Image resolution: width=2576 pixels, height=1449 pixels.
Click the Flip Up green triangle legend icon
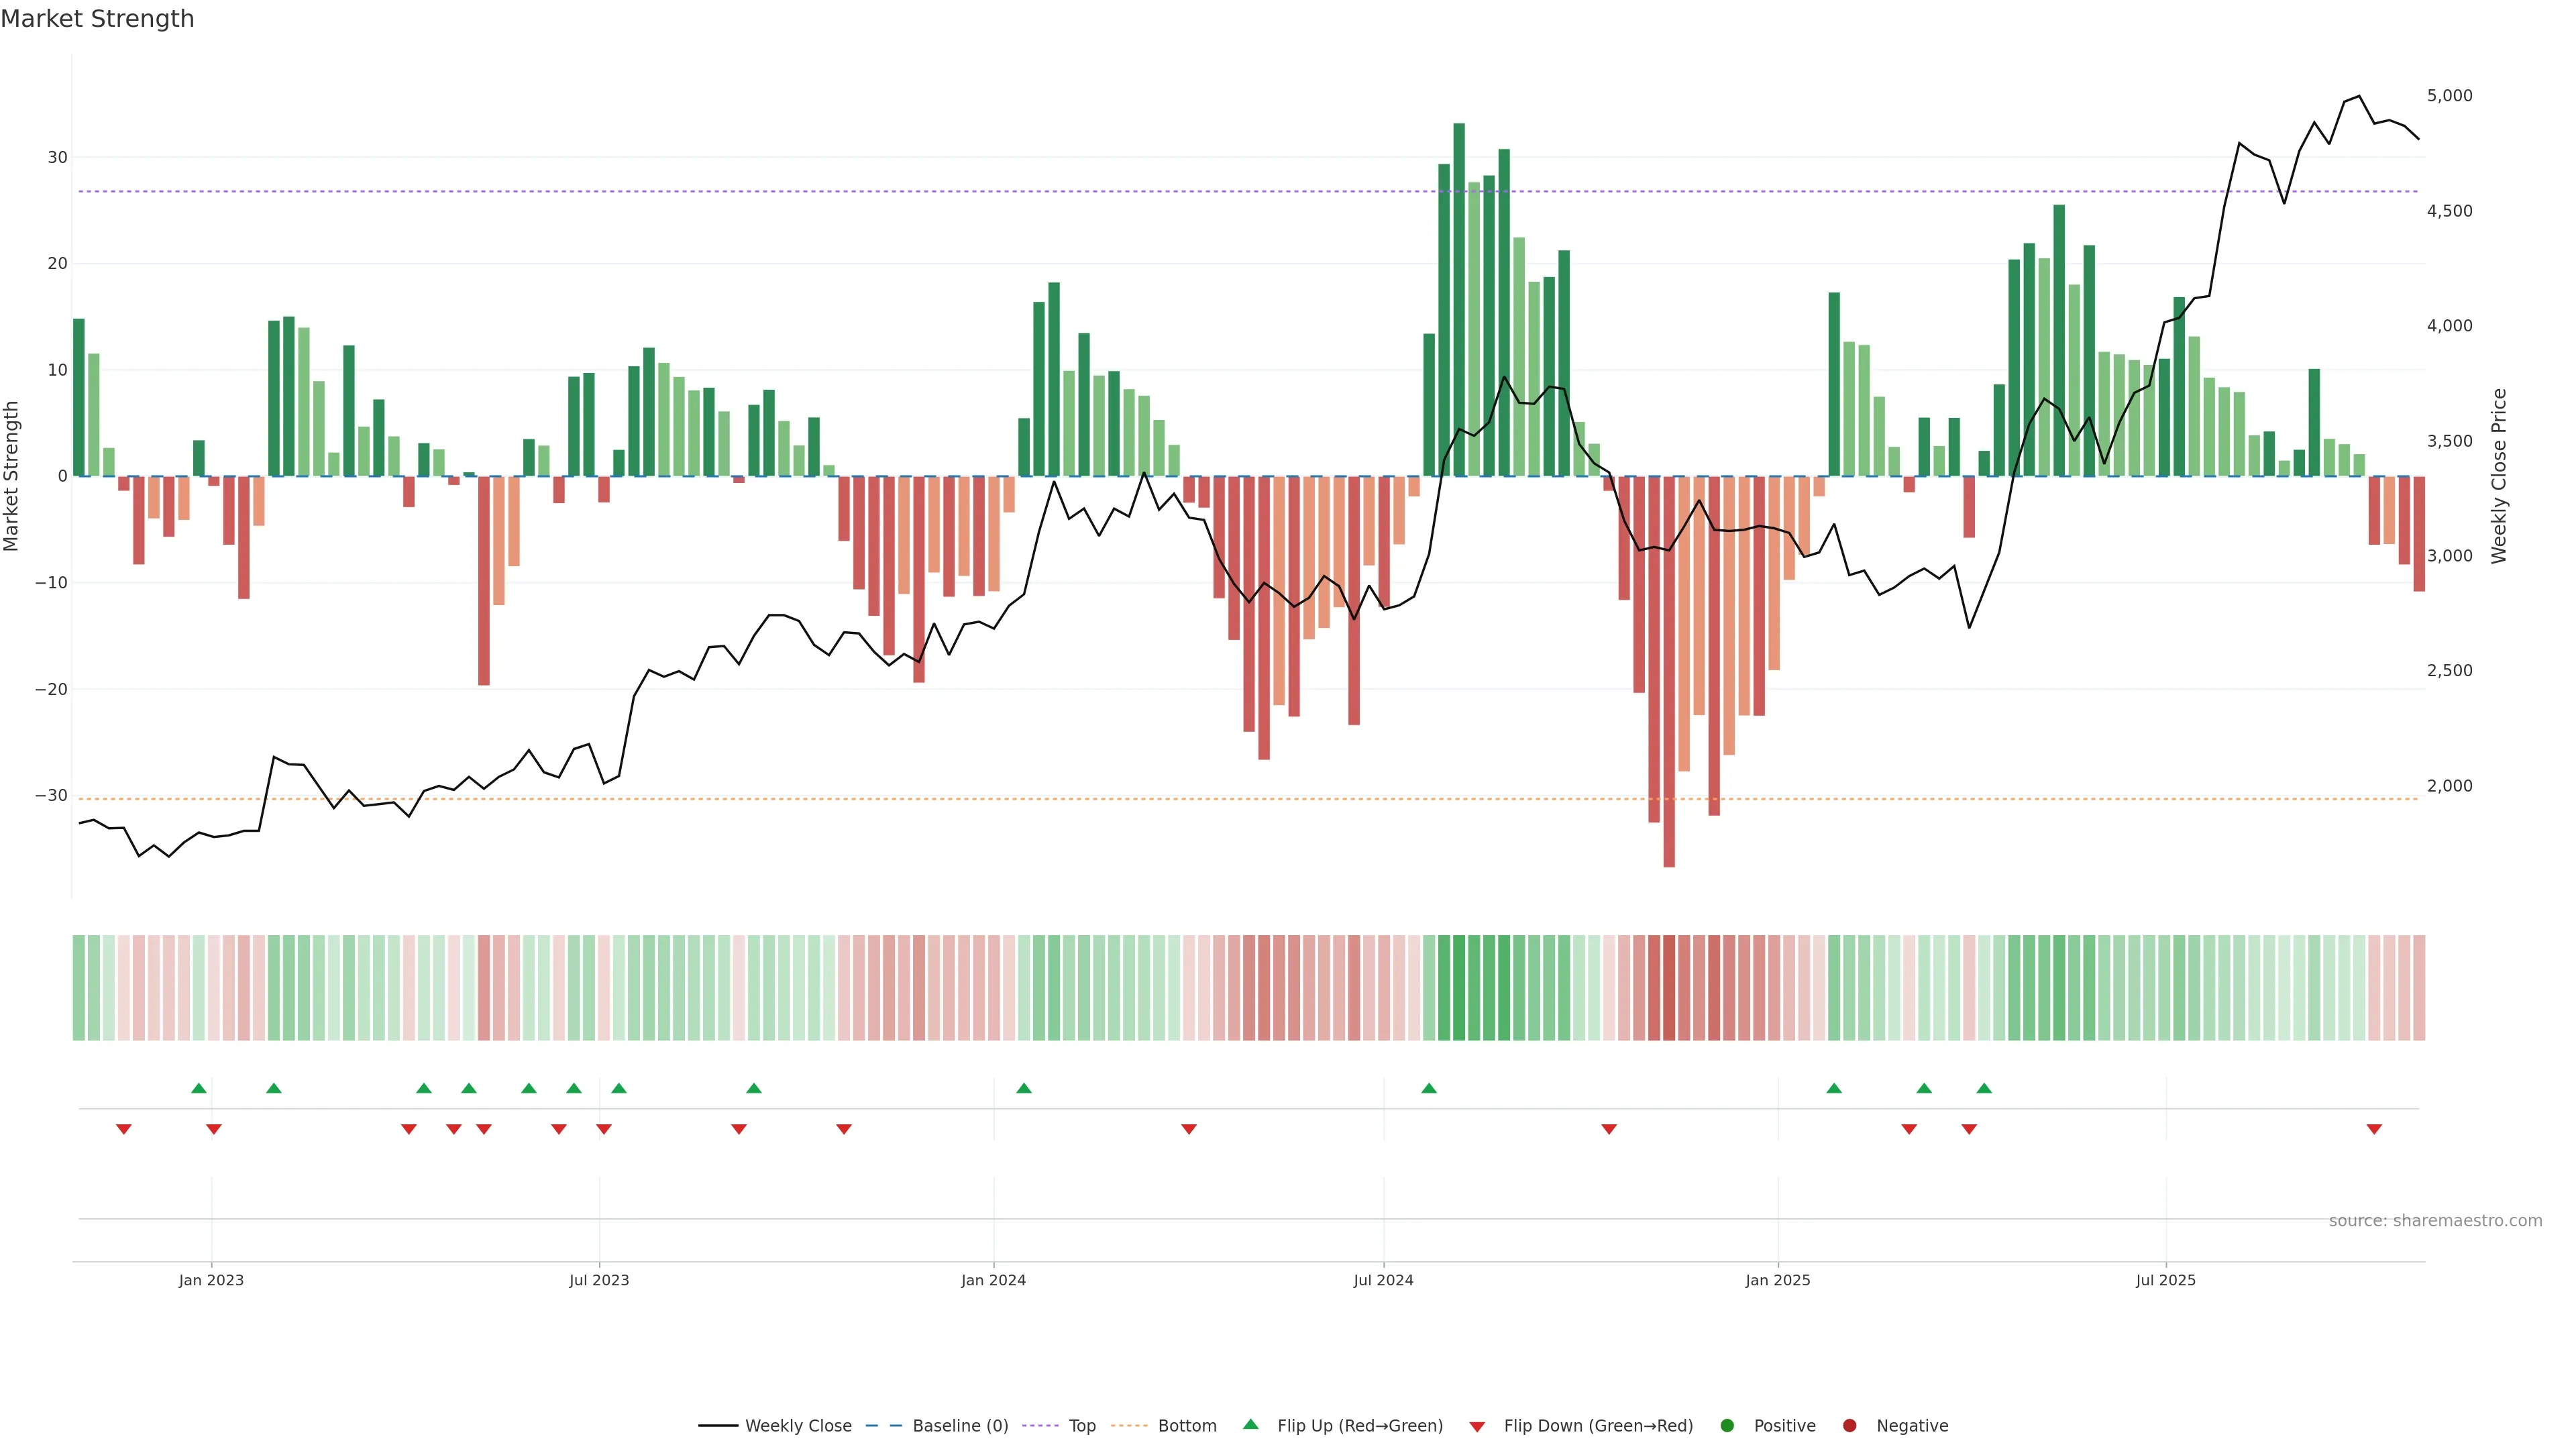click(x=1250, y=1425)
